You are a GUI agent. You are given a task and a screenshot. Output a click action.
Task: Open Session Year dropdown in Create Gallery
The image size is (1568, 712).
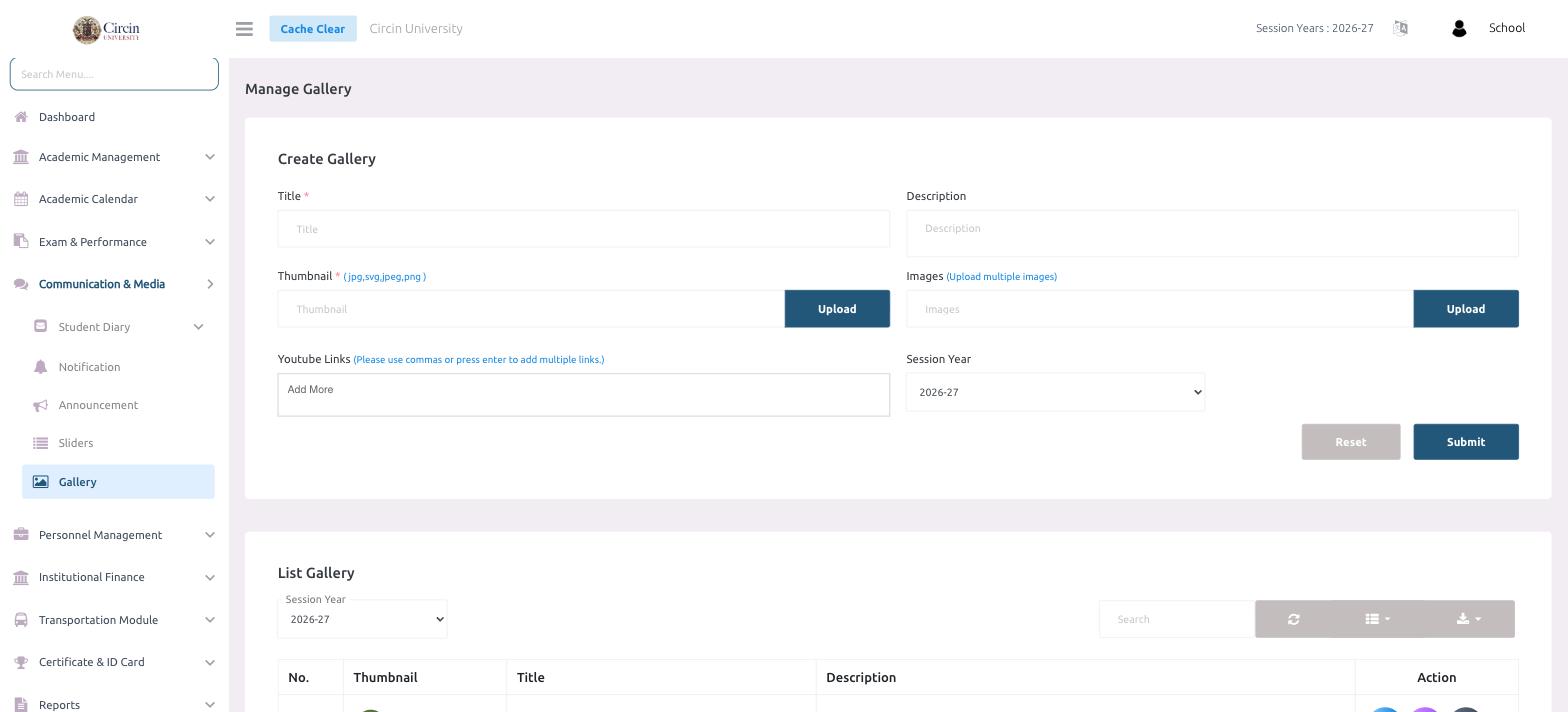coord(1055,392)
